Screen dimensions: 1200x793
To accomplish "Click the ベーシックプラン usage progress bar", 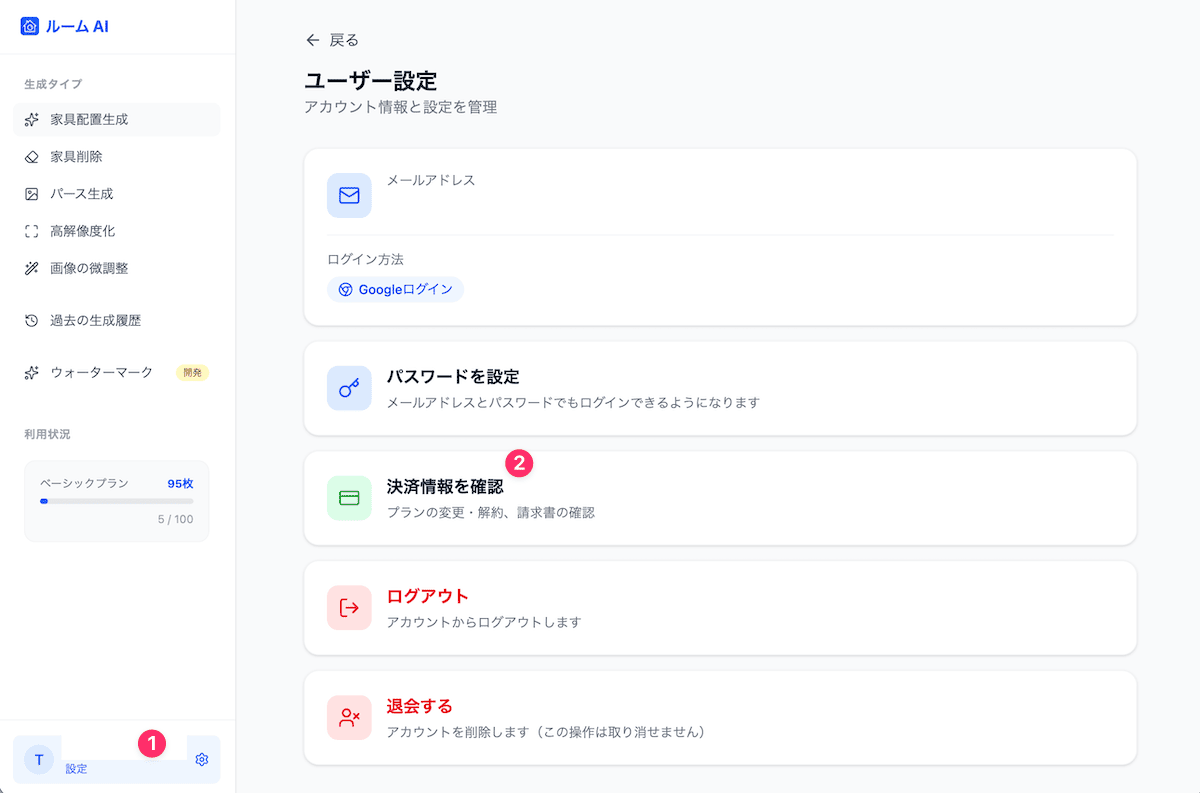I will pyautogui.click(x=117, y=501).
